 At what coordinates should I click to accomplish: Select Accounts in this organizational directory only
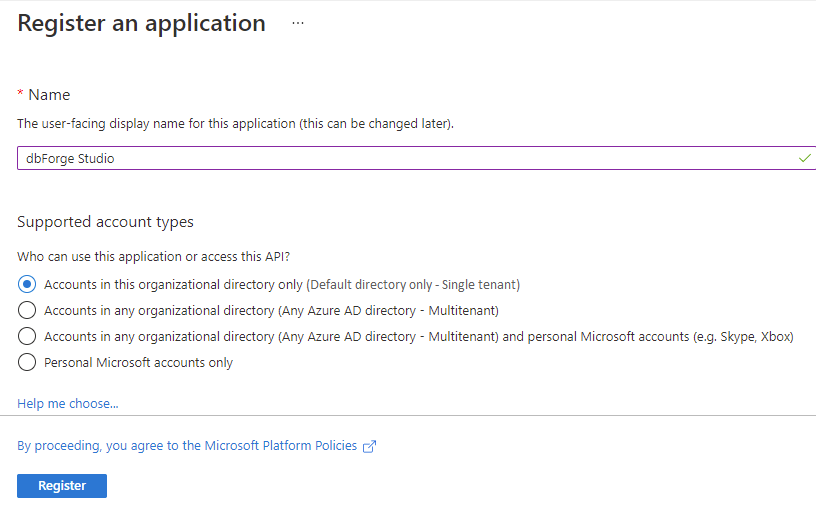(x=27, y=284)
